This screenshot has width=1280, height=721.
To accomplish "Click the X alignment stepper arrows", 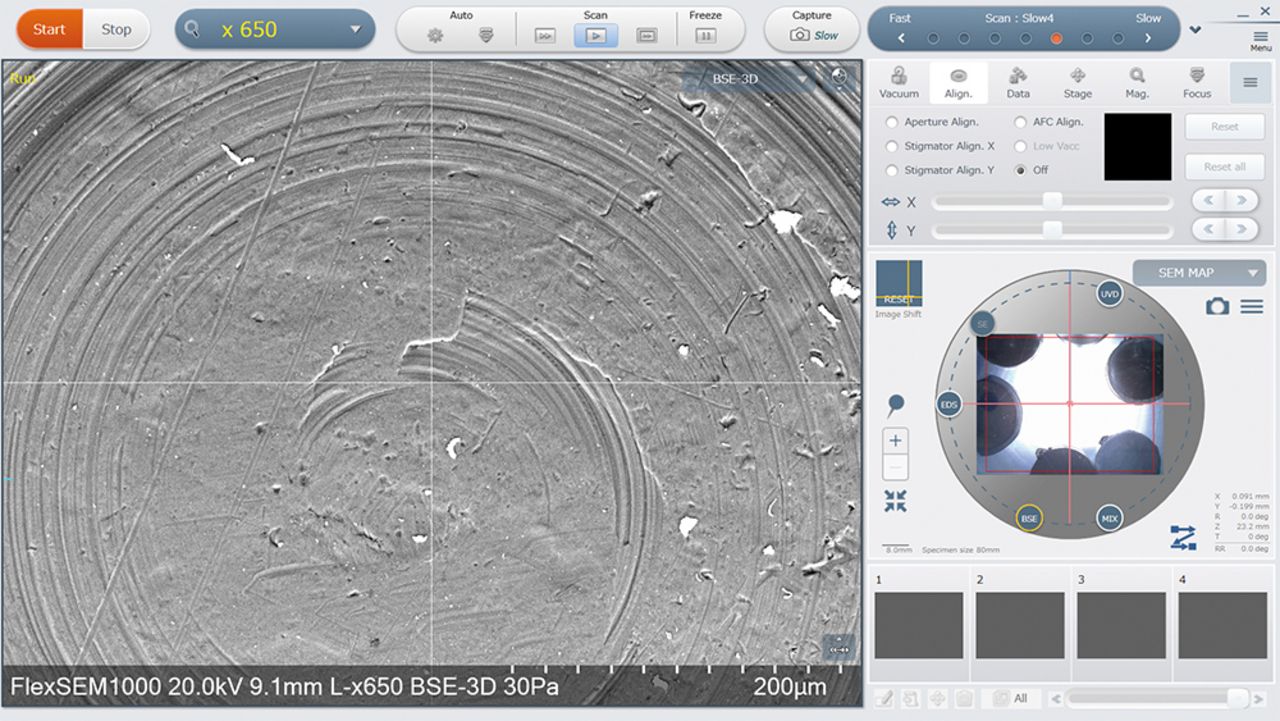I will pyautogui.click(x=1225, y=201).
